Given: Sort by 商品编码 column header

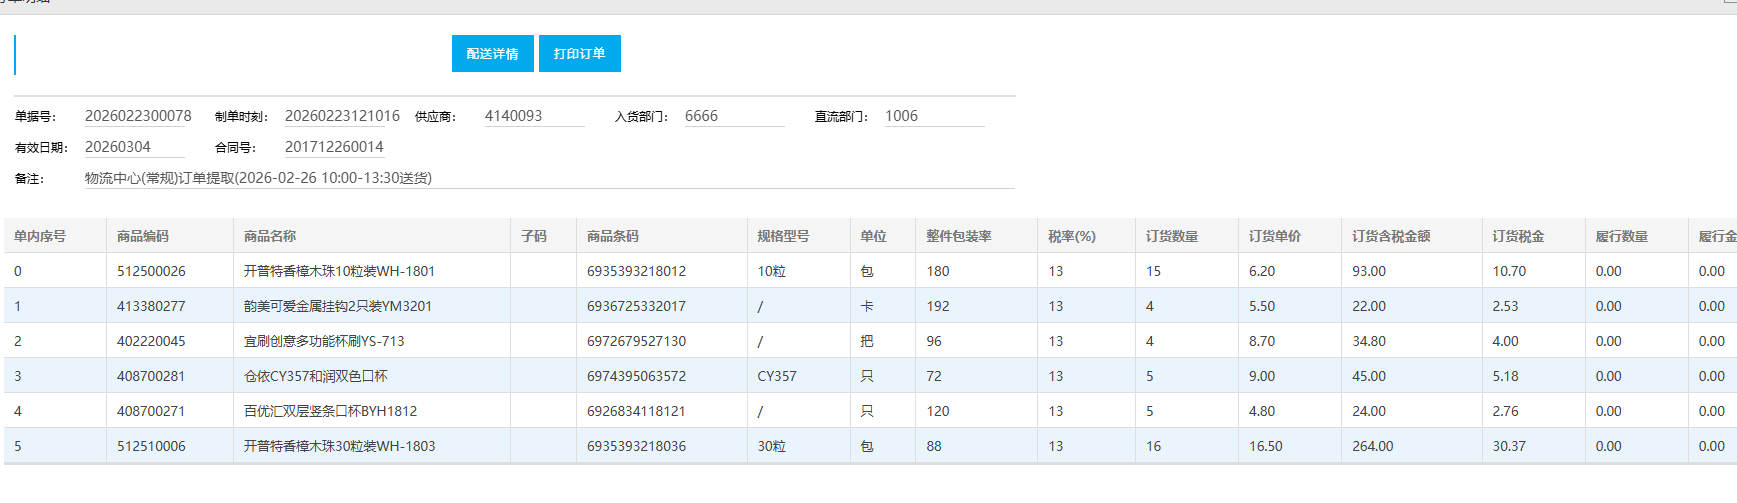Looking at the screenshot, I should point(143,236).
